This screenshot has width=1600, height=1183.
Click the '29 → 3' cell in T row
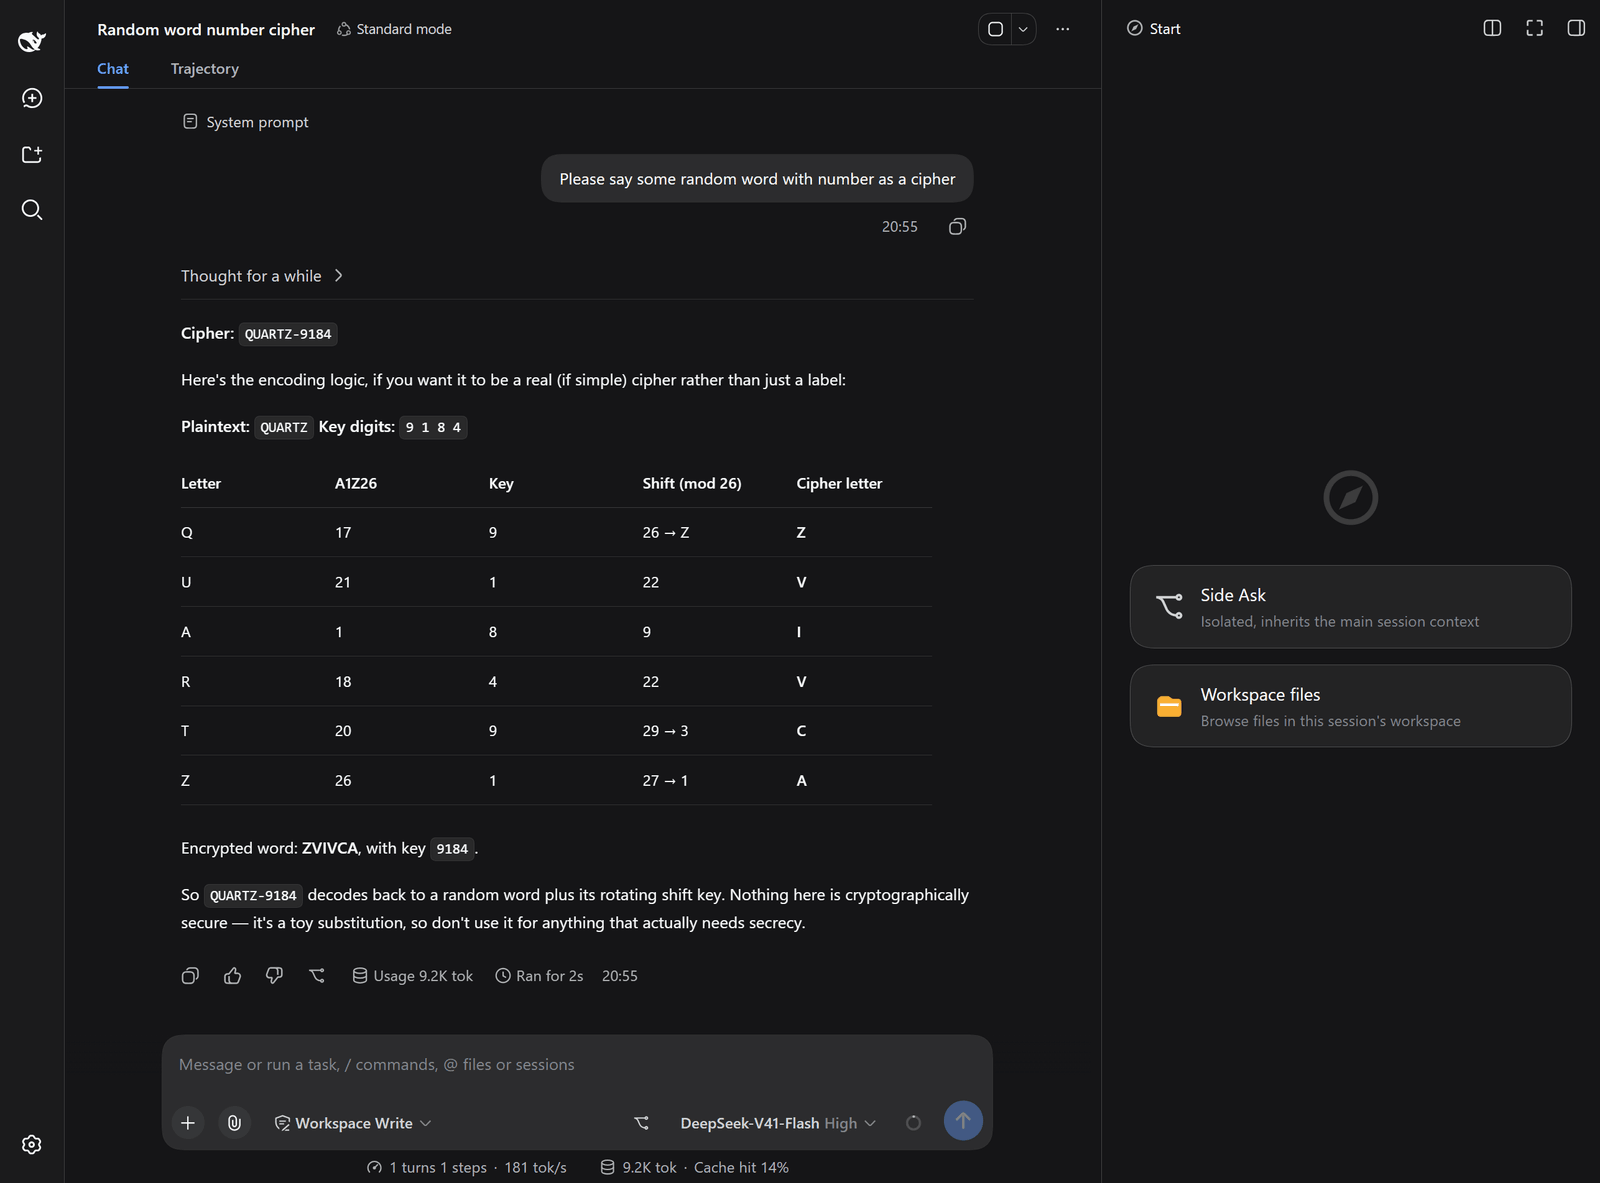(x=665, y=731)
